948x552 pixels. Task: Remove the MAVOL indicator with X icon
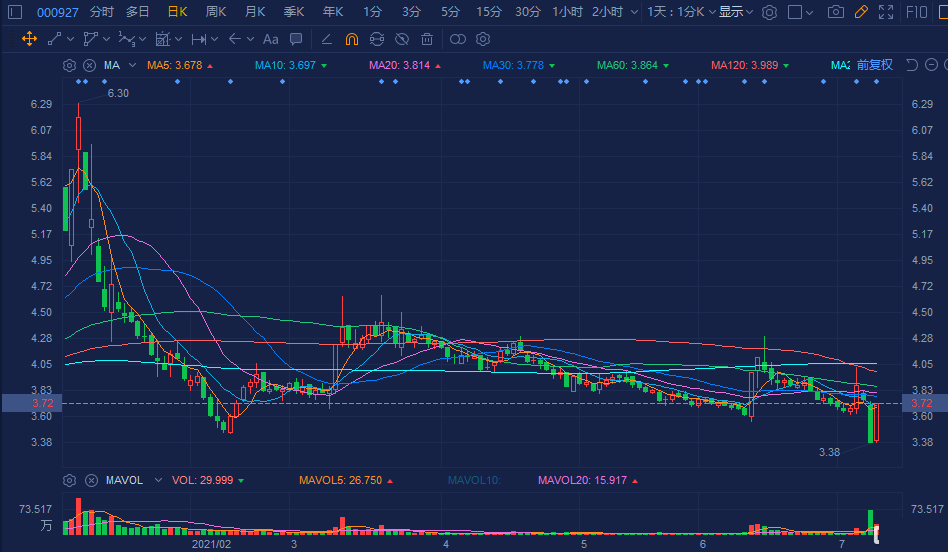89,480
